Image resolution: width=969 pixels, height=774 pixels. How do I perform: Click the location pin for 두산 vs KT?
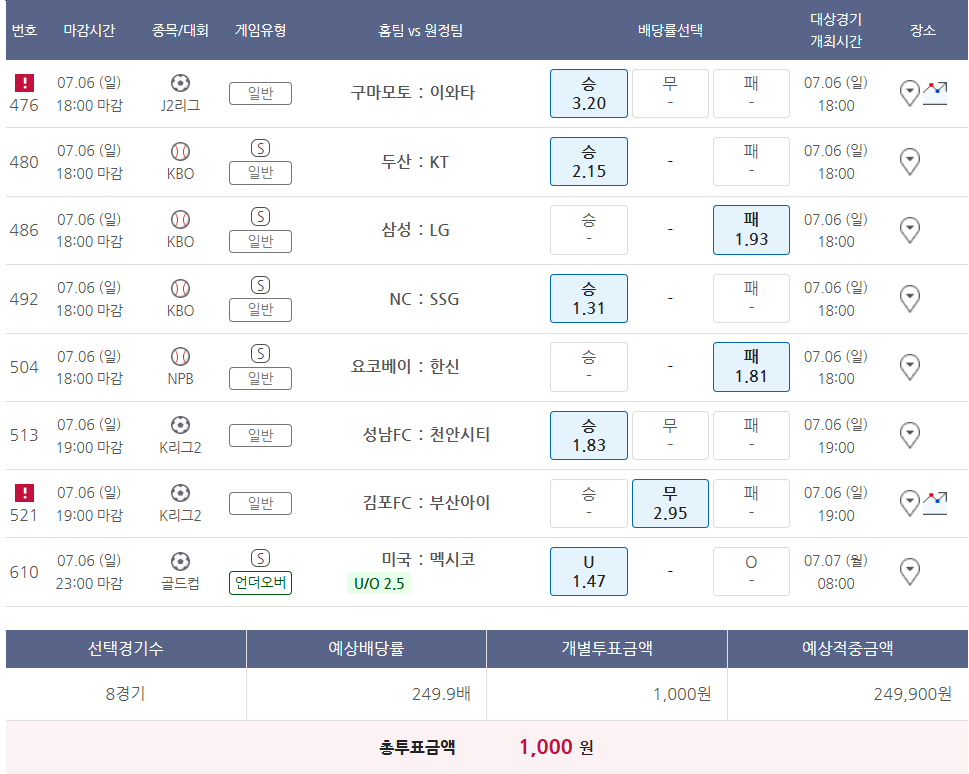pyautogui.click(x=909, y=161)
